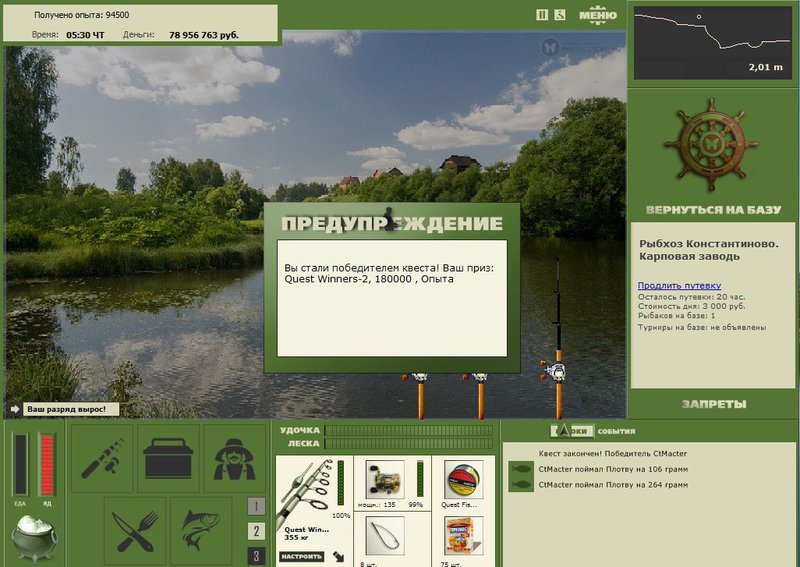Click 'CtMacter поймал Плотву на 264 грамм'
This screenshot has width=800, height=567.
(613, 485)
